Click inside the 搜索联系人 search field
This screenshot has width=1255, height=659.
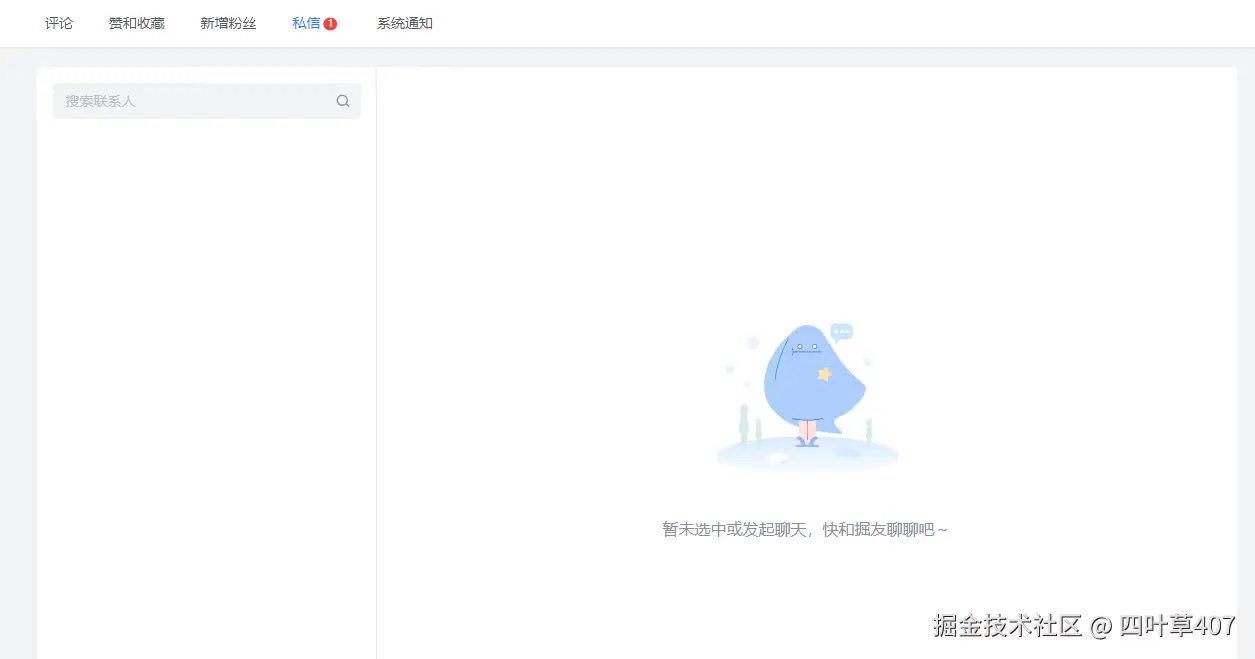point(180,101)
